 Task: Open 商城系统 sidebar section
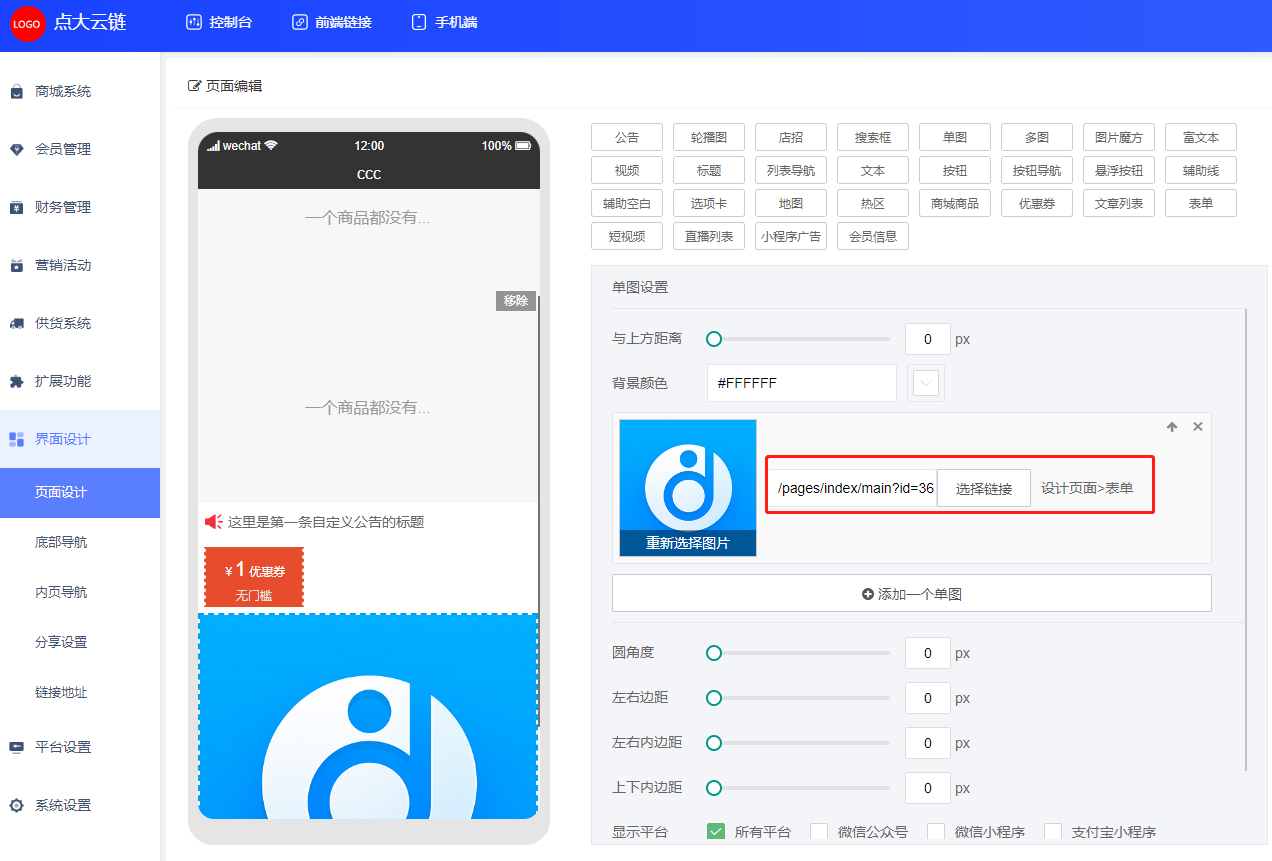pos(80,91)
